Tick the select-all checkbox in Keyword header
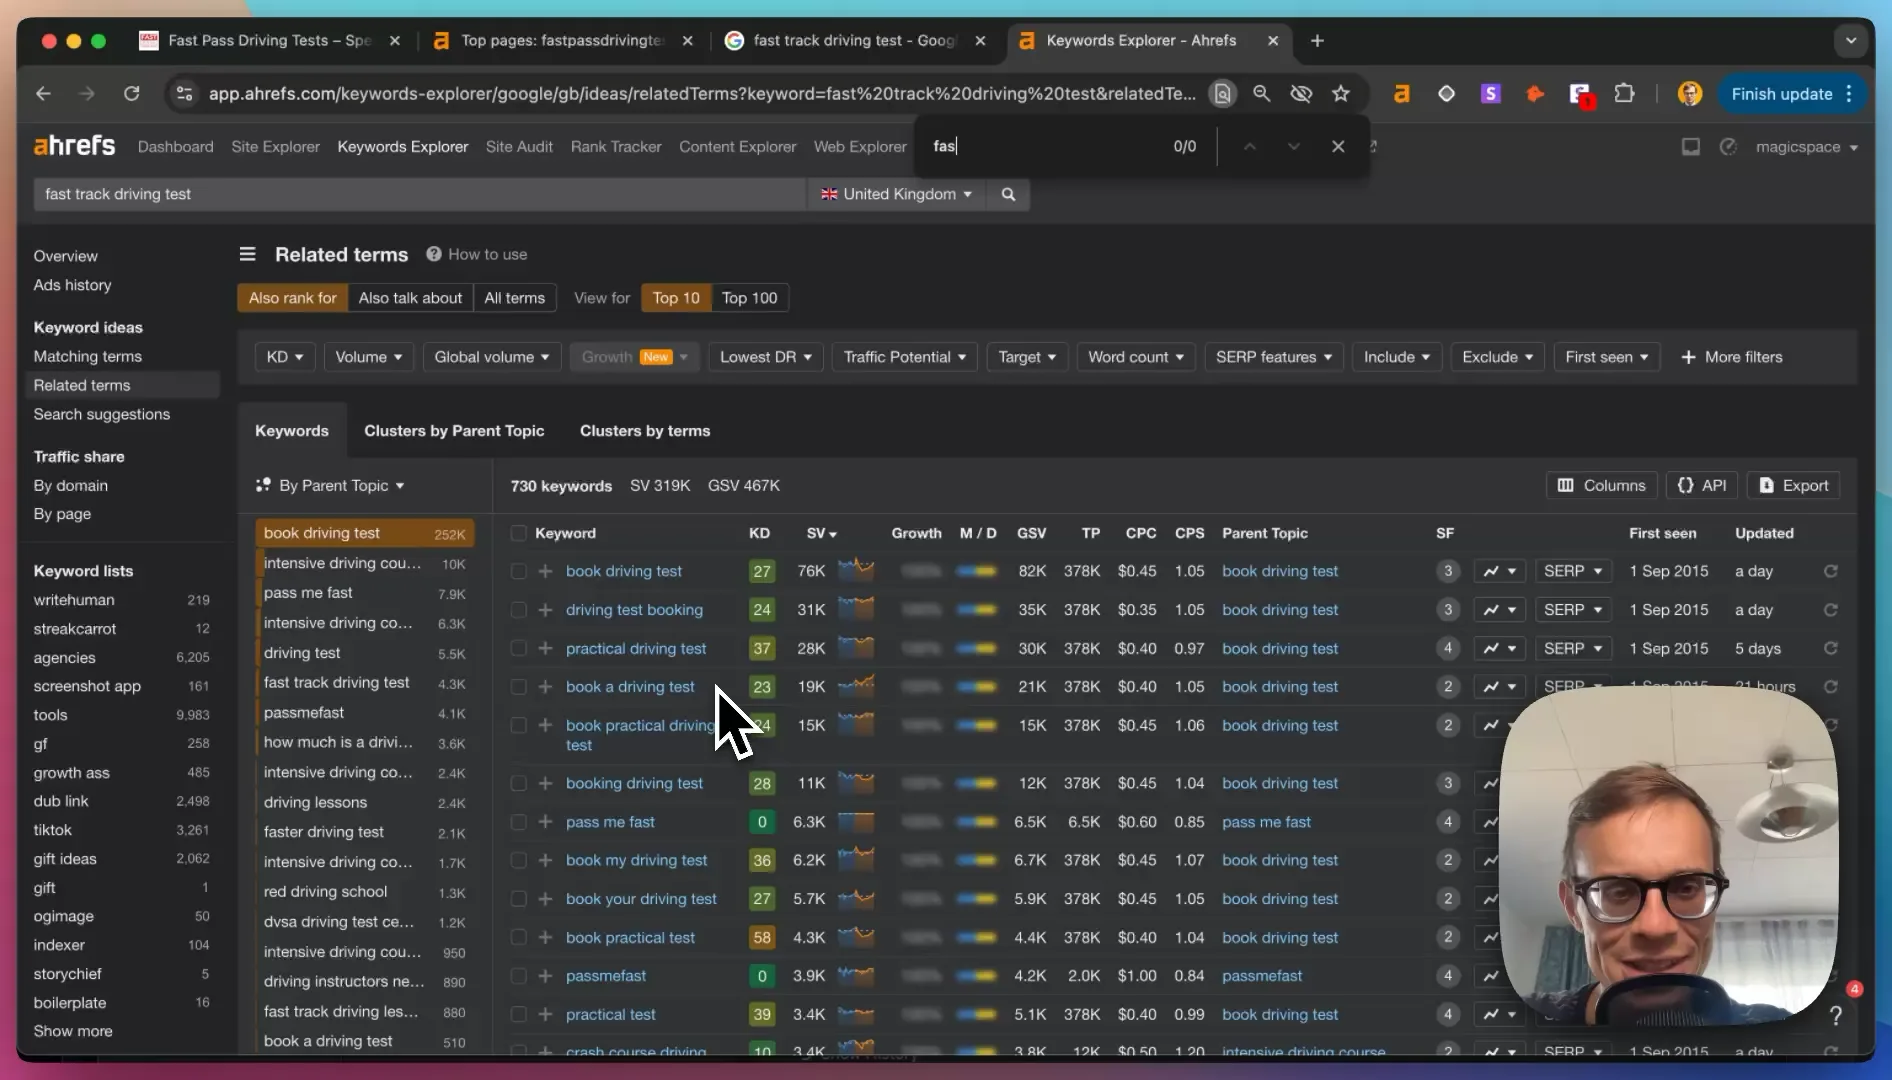The image size is (1892, 1080). click(x=518, y=533)
